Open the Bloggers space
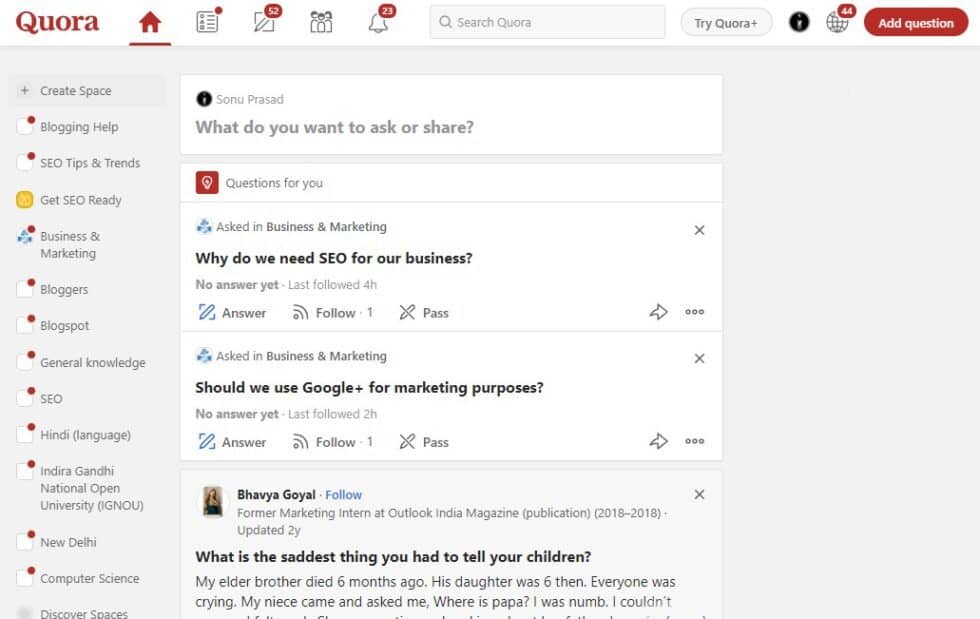 point(64,289)
